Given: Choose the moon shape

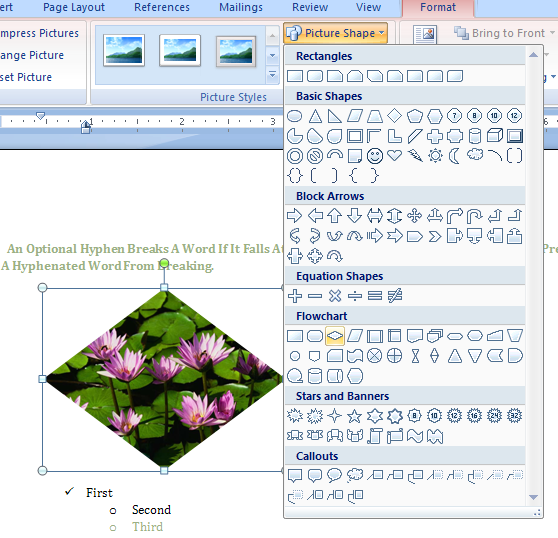Looking at the screenshot, I should click(454, 156).
